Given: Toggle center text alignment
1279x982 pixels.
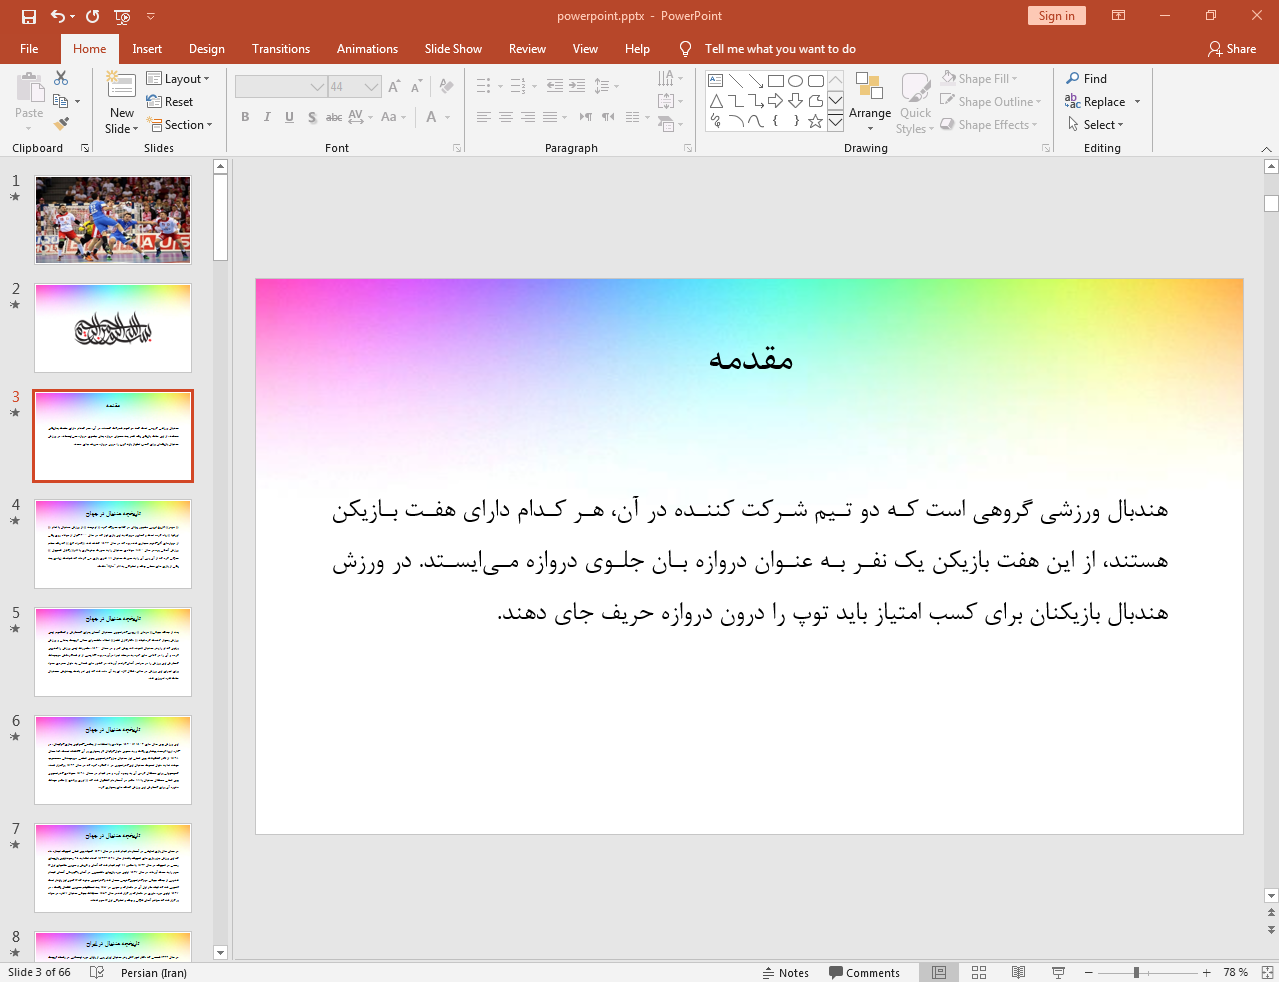Looking at the screenshot, I should 506,117.
